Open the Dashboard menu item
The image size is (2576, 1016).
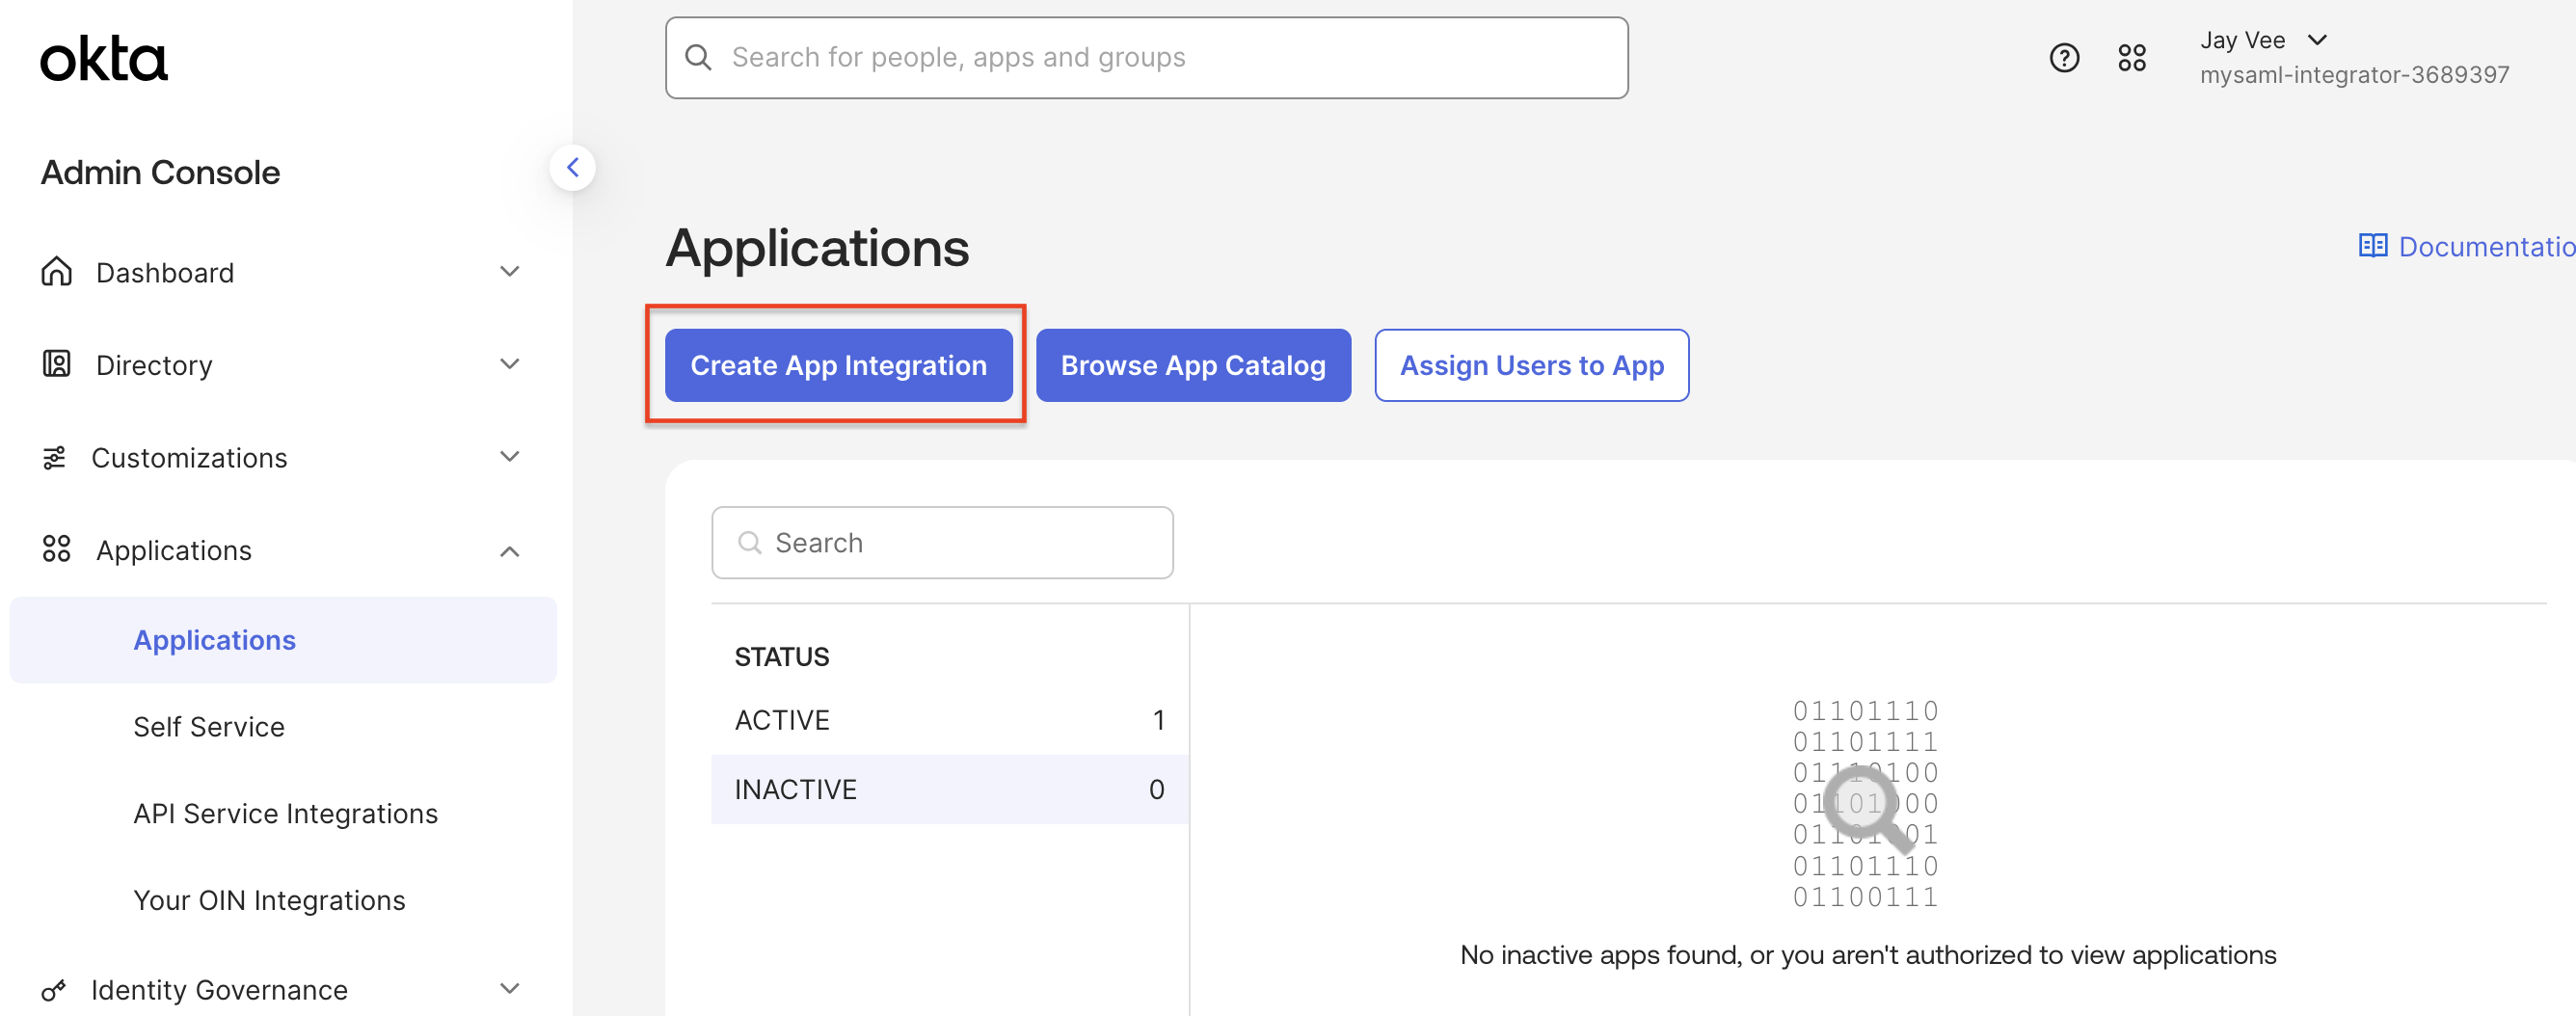click(x=283, y=272)
